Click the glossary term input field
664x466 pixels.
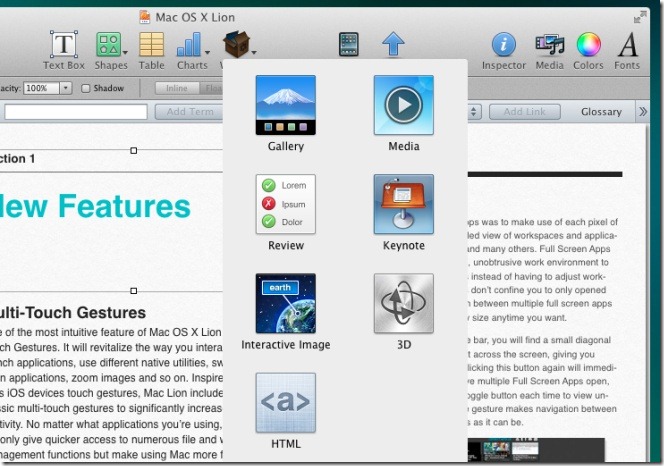point(76,112)
